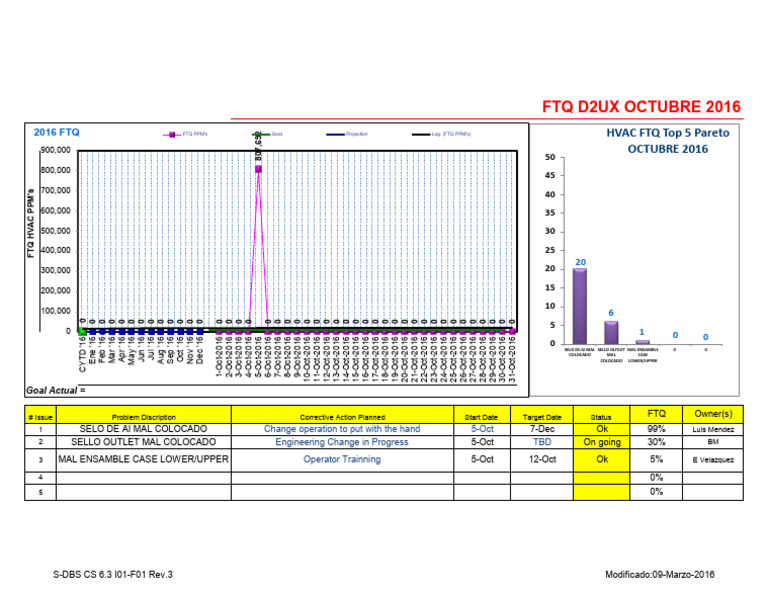Click the title FTQ D2UX OCTUBRE 2016

tap(641, 107)
